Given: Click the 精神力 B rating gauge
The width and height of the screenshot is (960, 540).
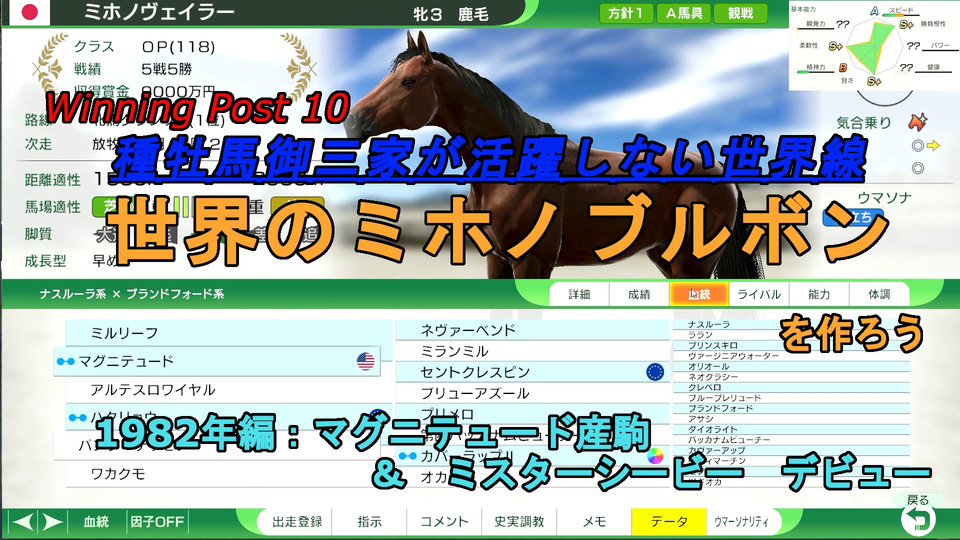Looking at the screenshot, I should tap(815, 72).
